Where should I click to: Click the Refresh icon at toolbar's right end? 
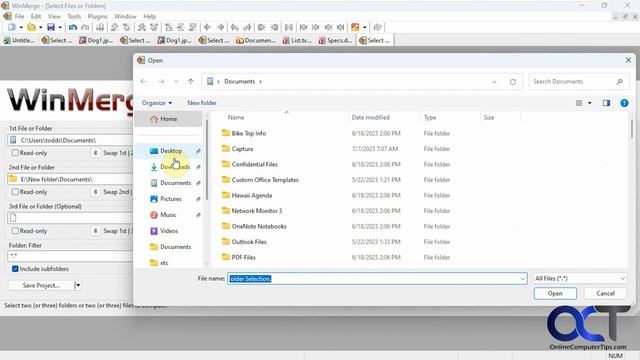coord(378,27)
